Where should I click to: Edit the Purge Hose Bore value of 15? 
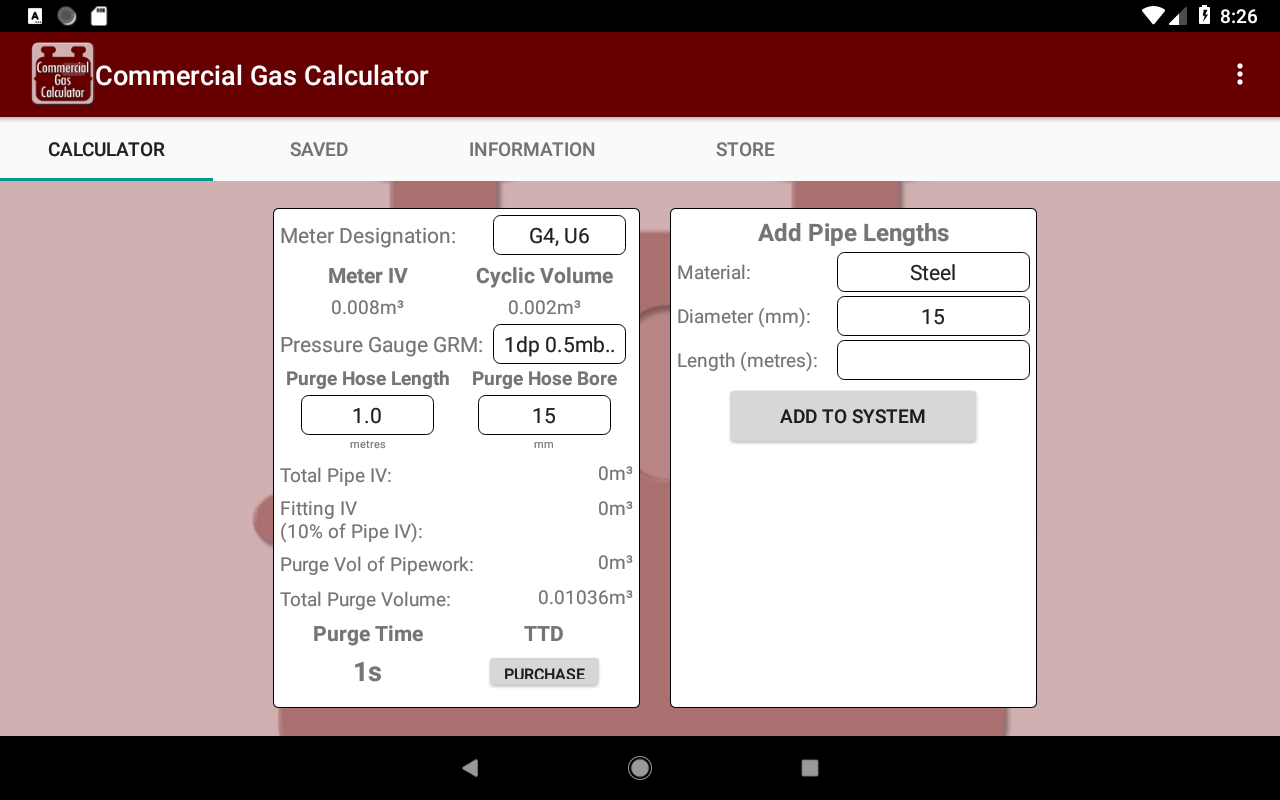coord(544,414)
